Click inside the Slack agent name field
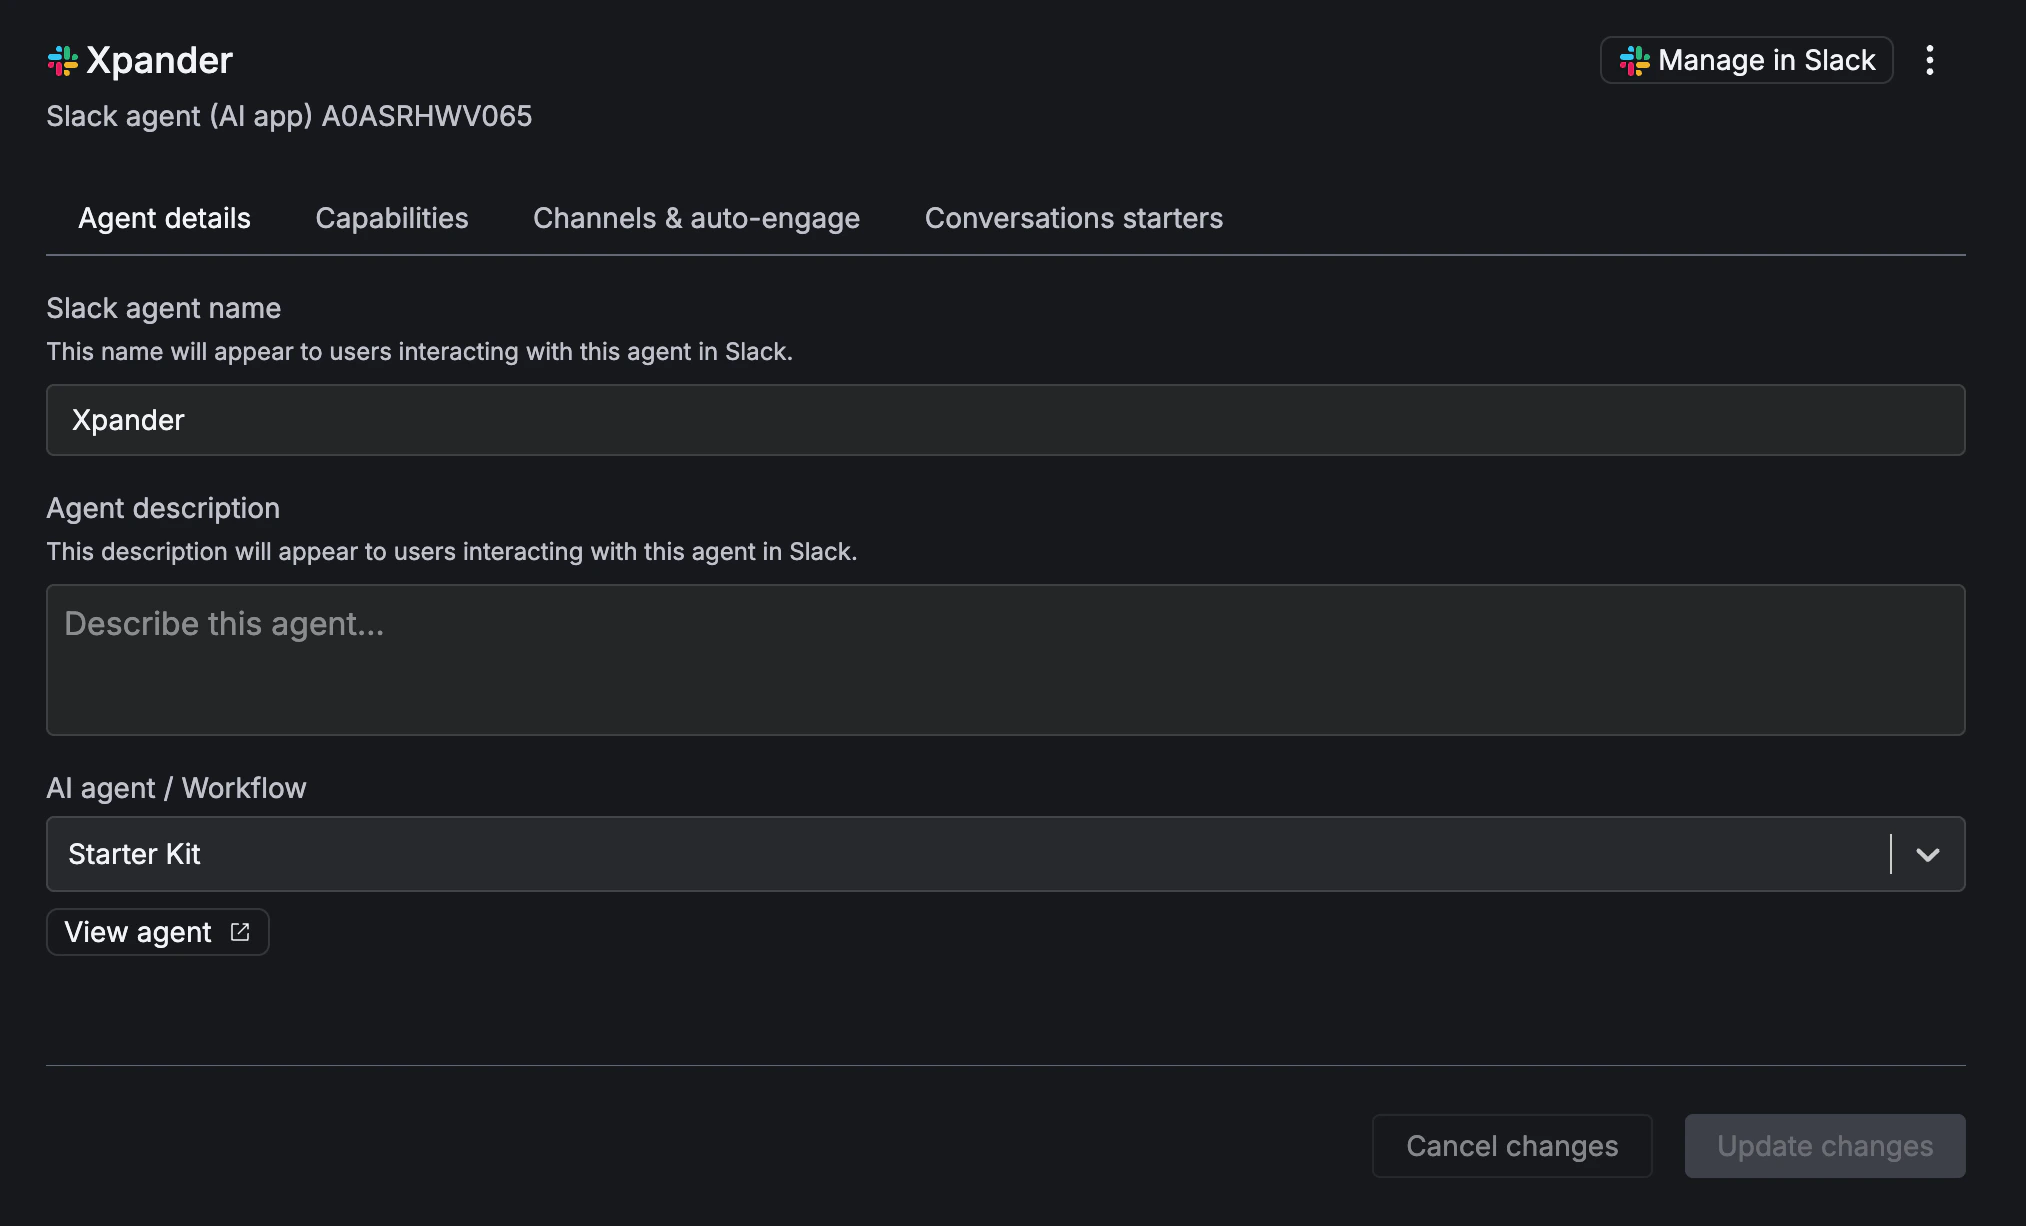The image size is (2026, 1226). coord(1005,420)
